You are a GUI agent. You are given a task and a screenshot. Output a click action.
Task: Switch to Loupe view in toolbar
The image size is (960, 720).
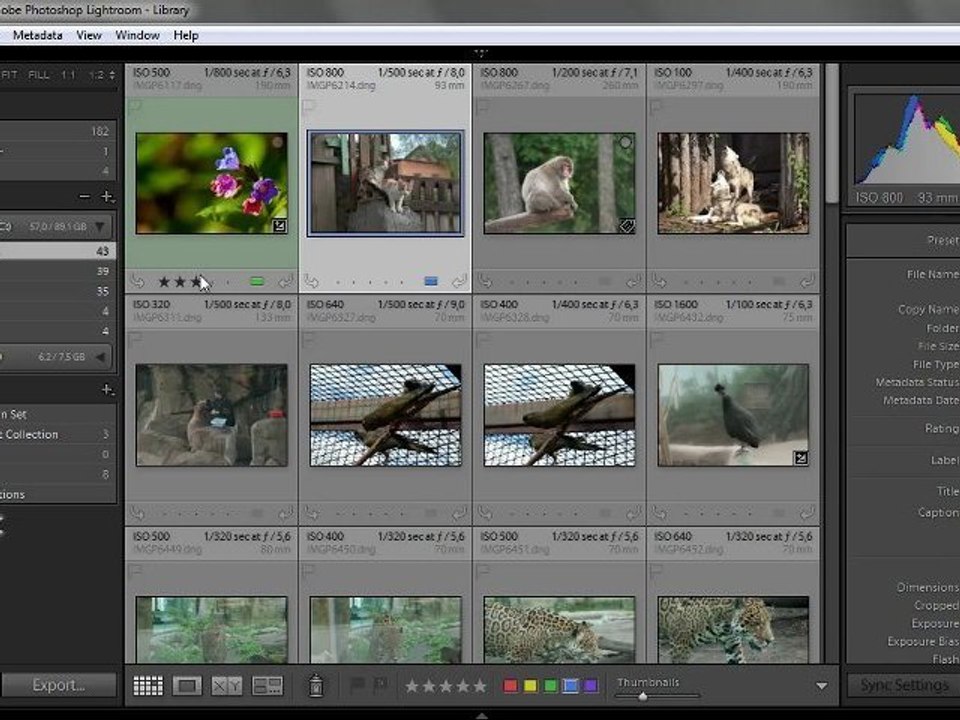point(187,686)
